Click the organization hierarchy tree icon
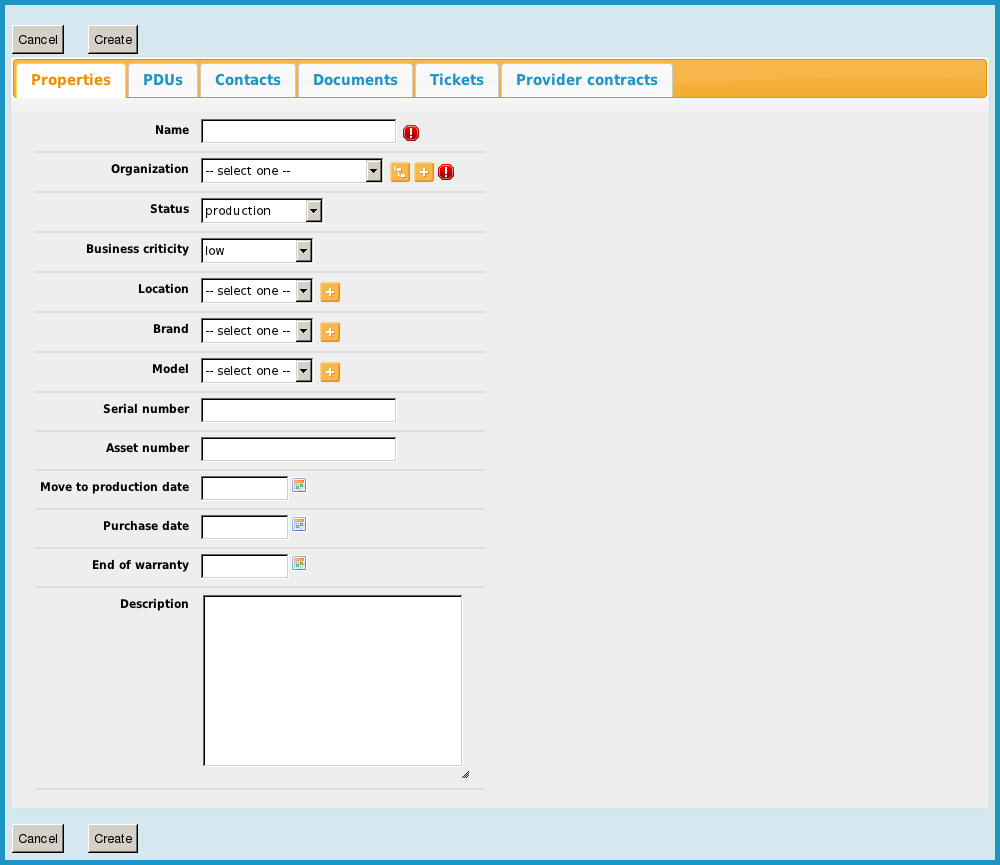 400,172
